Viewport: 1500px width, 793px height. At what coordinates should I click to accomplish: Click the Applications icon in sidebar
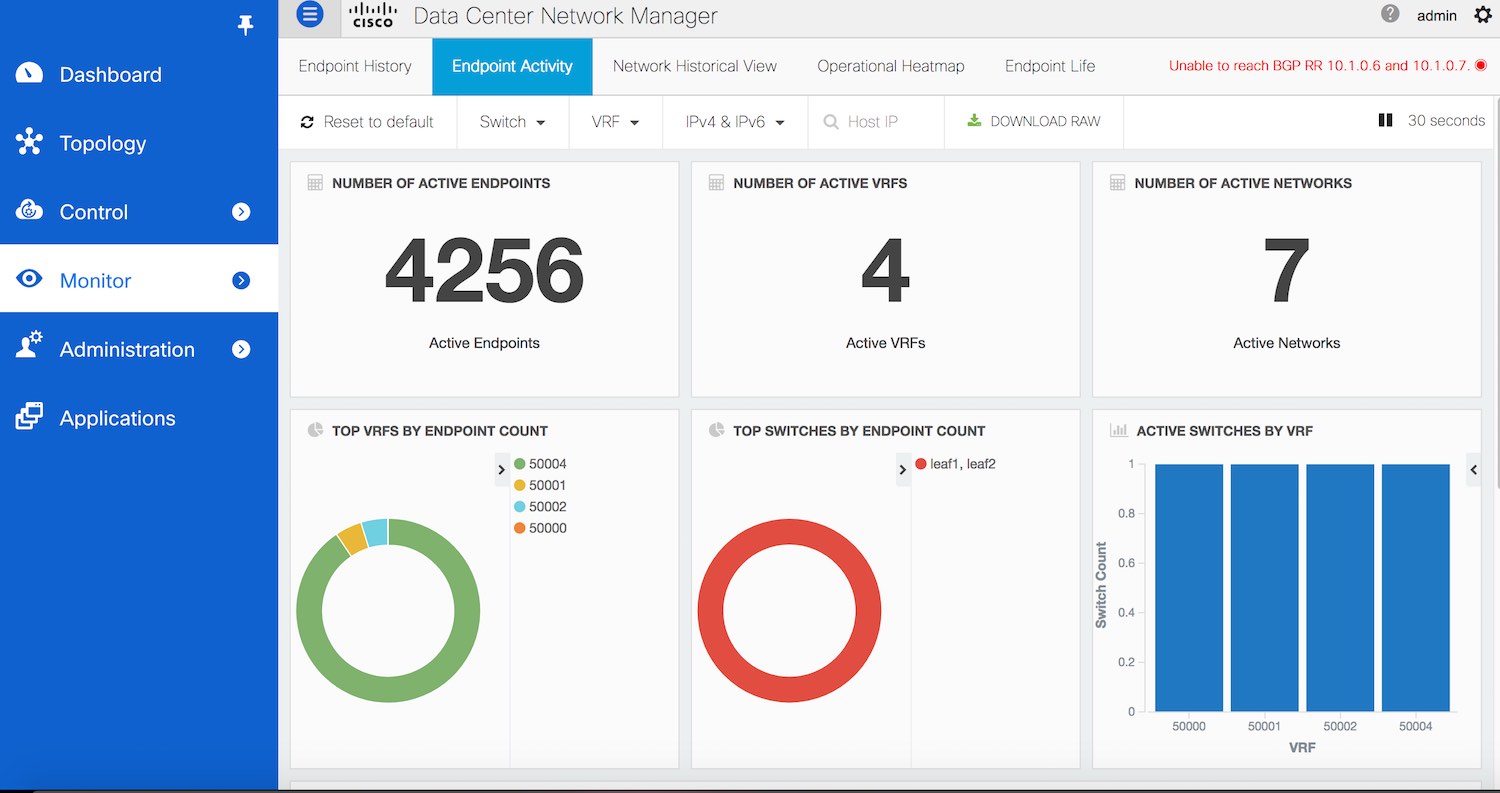[29, 417]
